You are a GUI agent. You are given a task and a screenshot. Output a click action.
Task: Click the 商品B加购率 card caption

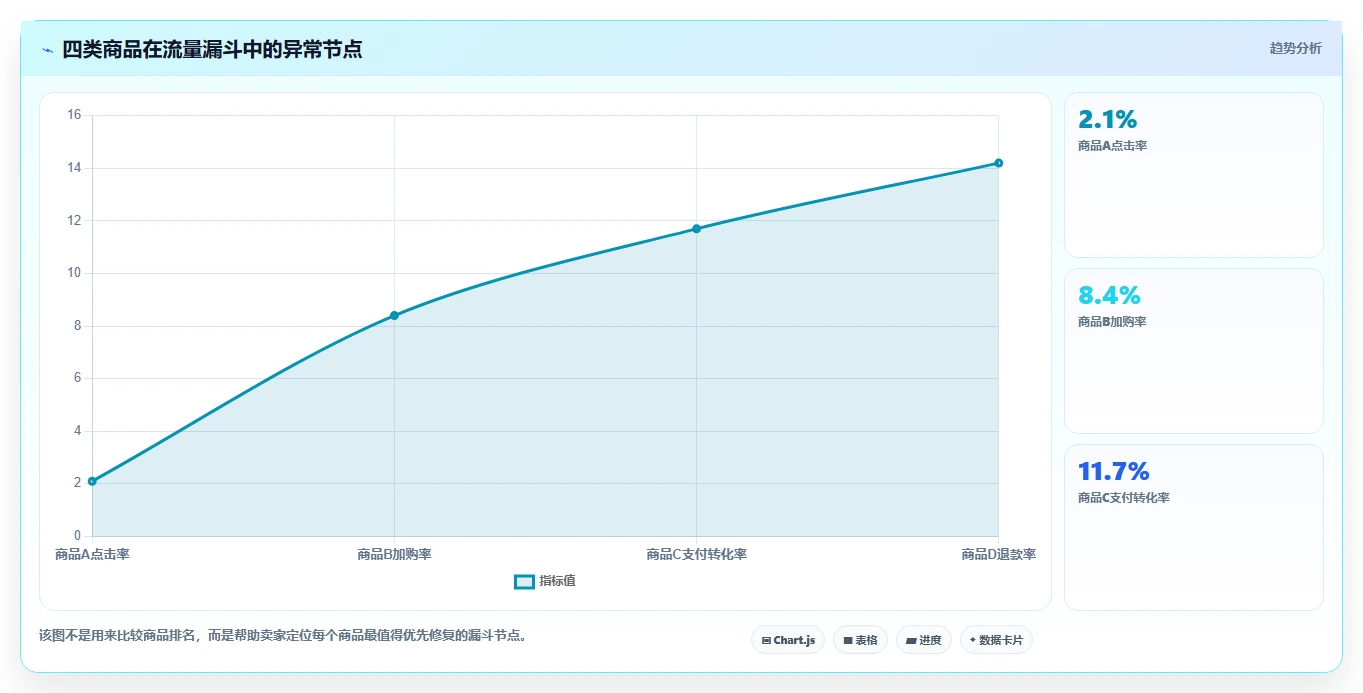pyautogui.click(x=1112, y=322)
